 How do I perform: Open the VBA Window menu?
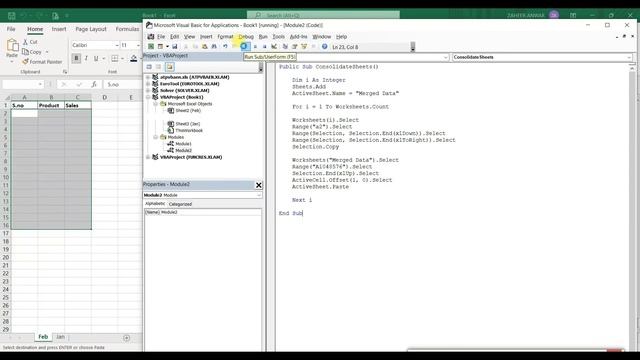click(x=322, y=37)
